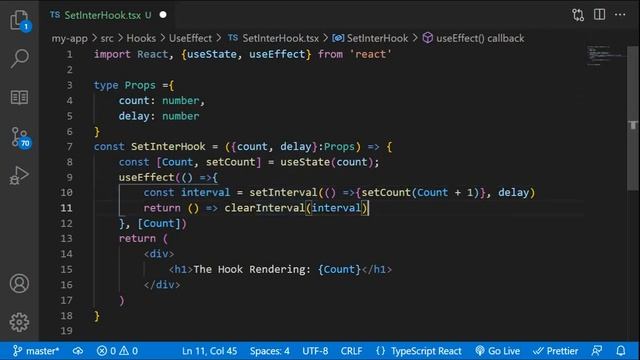
Task: Click [Count] dependency array on line 12
Action: [x=159, y=223]
